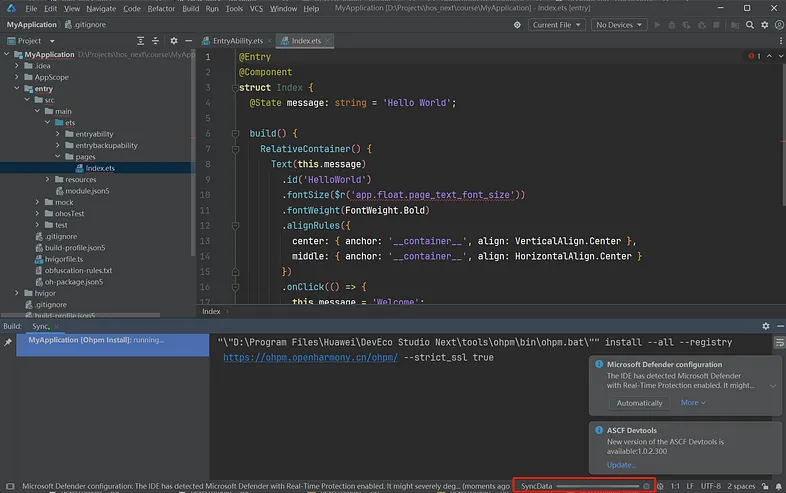Expand the .idea folder
Viewport: 786px width, 493px height.
[17, 66]
